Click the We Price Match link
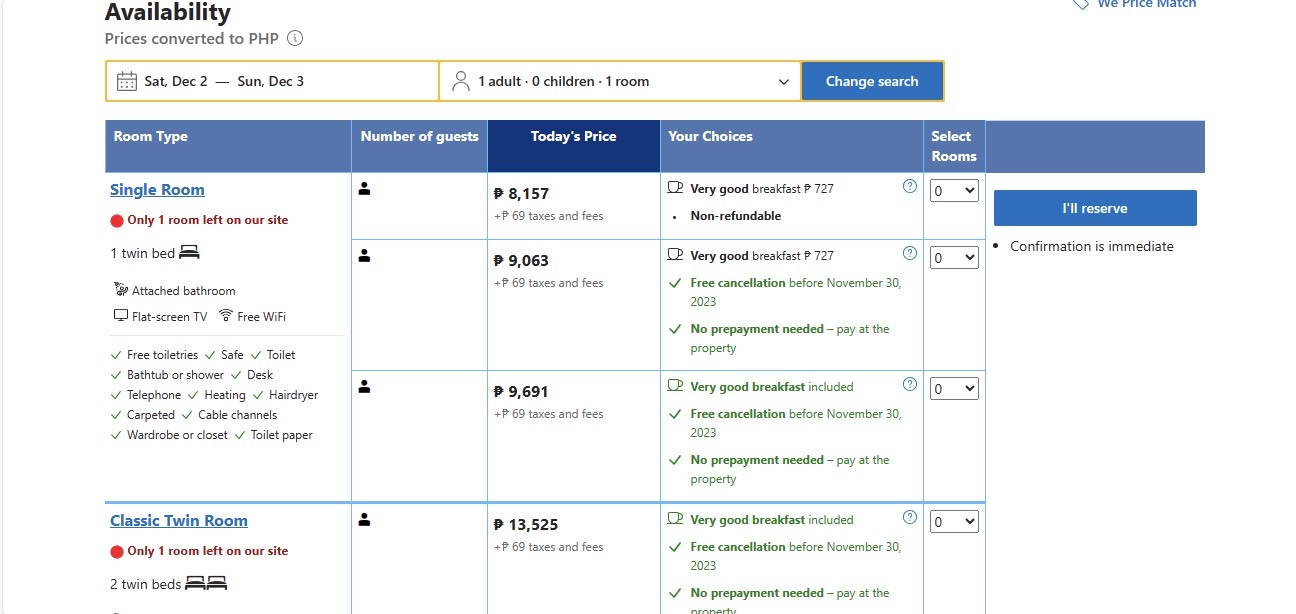Screen dimensions: 1296x614 (x=1146, y=4)
